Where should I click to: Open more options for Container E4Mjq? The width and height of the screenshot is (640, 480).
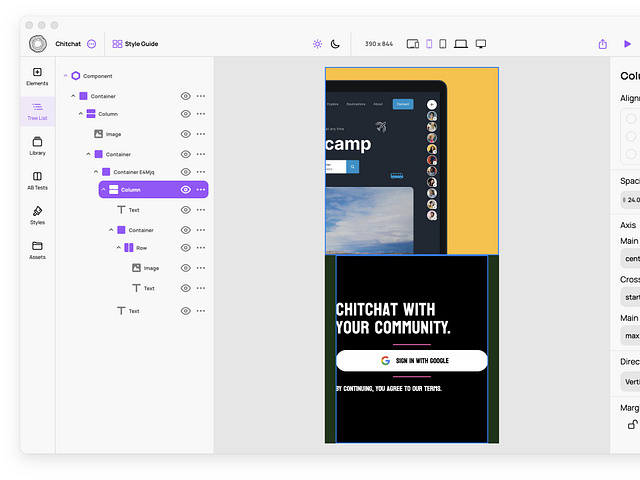[x=201, y=172]
